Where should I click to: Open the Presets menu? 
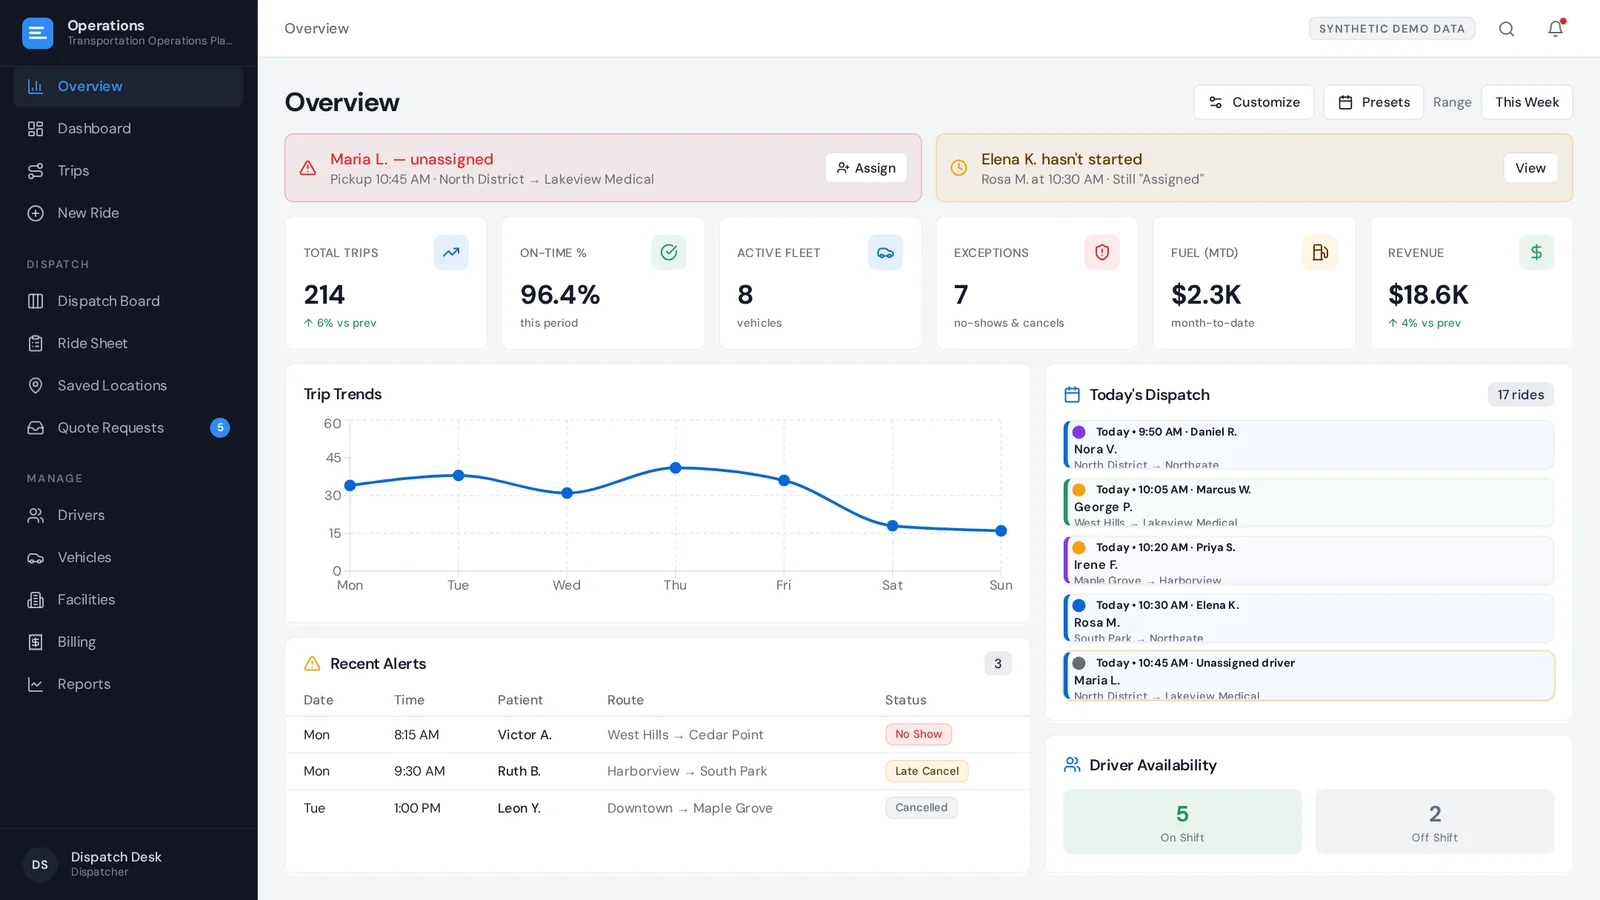coord(1374,102)
